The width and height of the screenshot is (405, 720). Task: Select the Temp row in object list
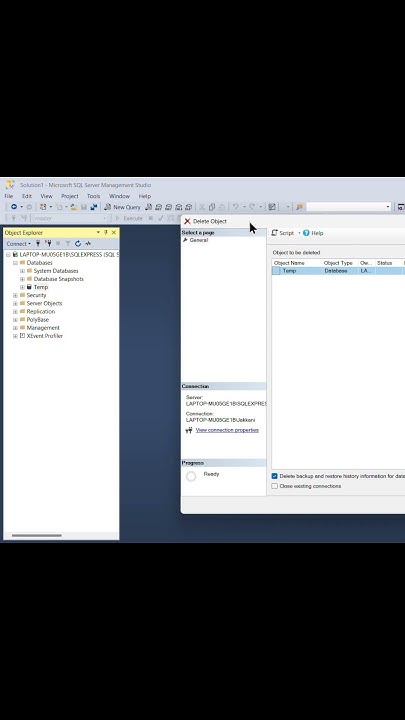[x=338, y=271]
